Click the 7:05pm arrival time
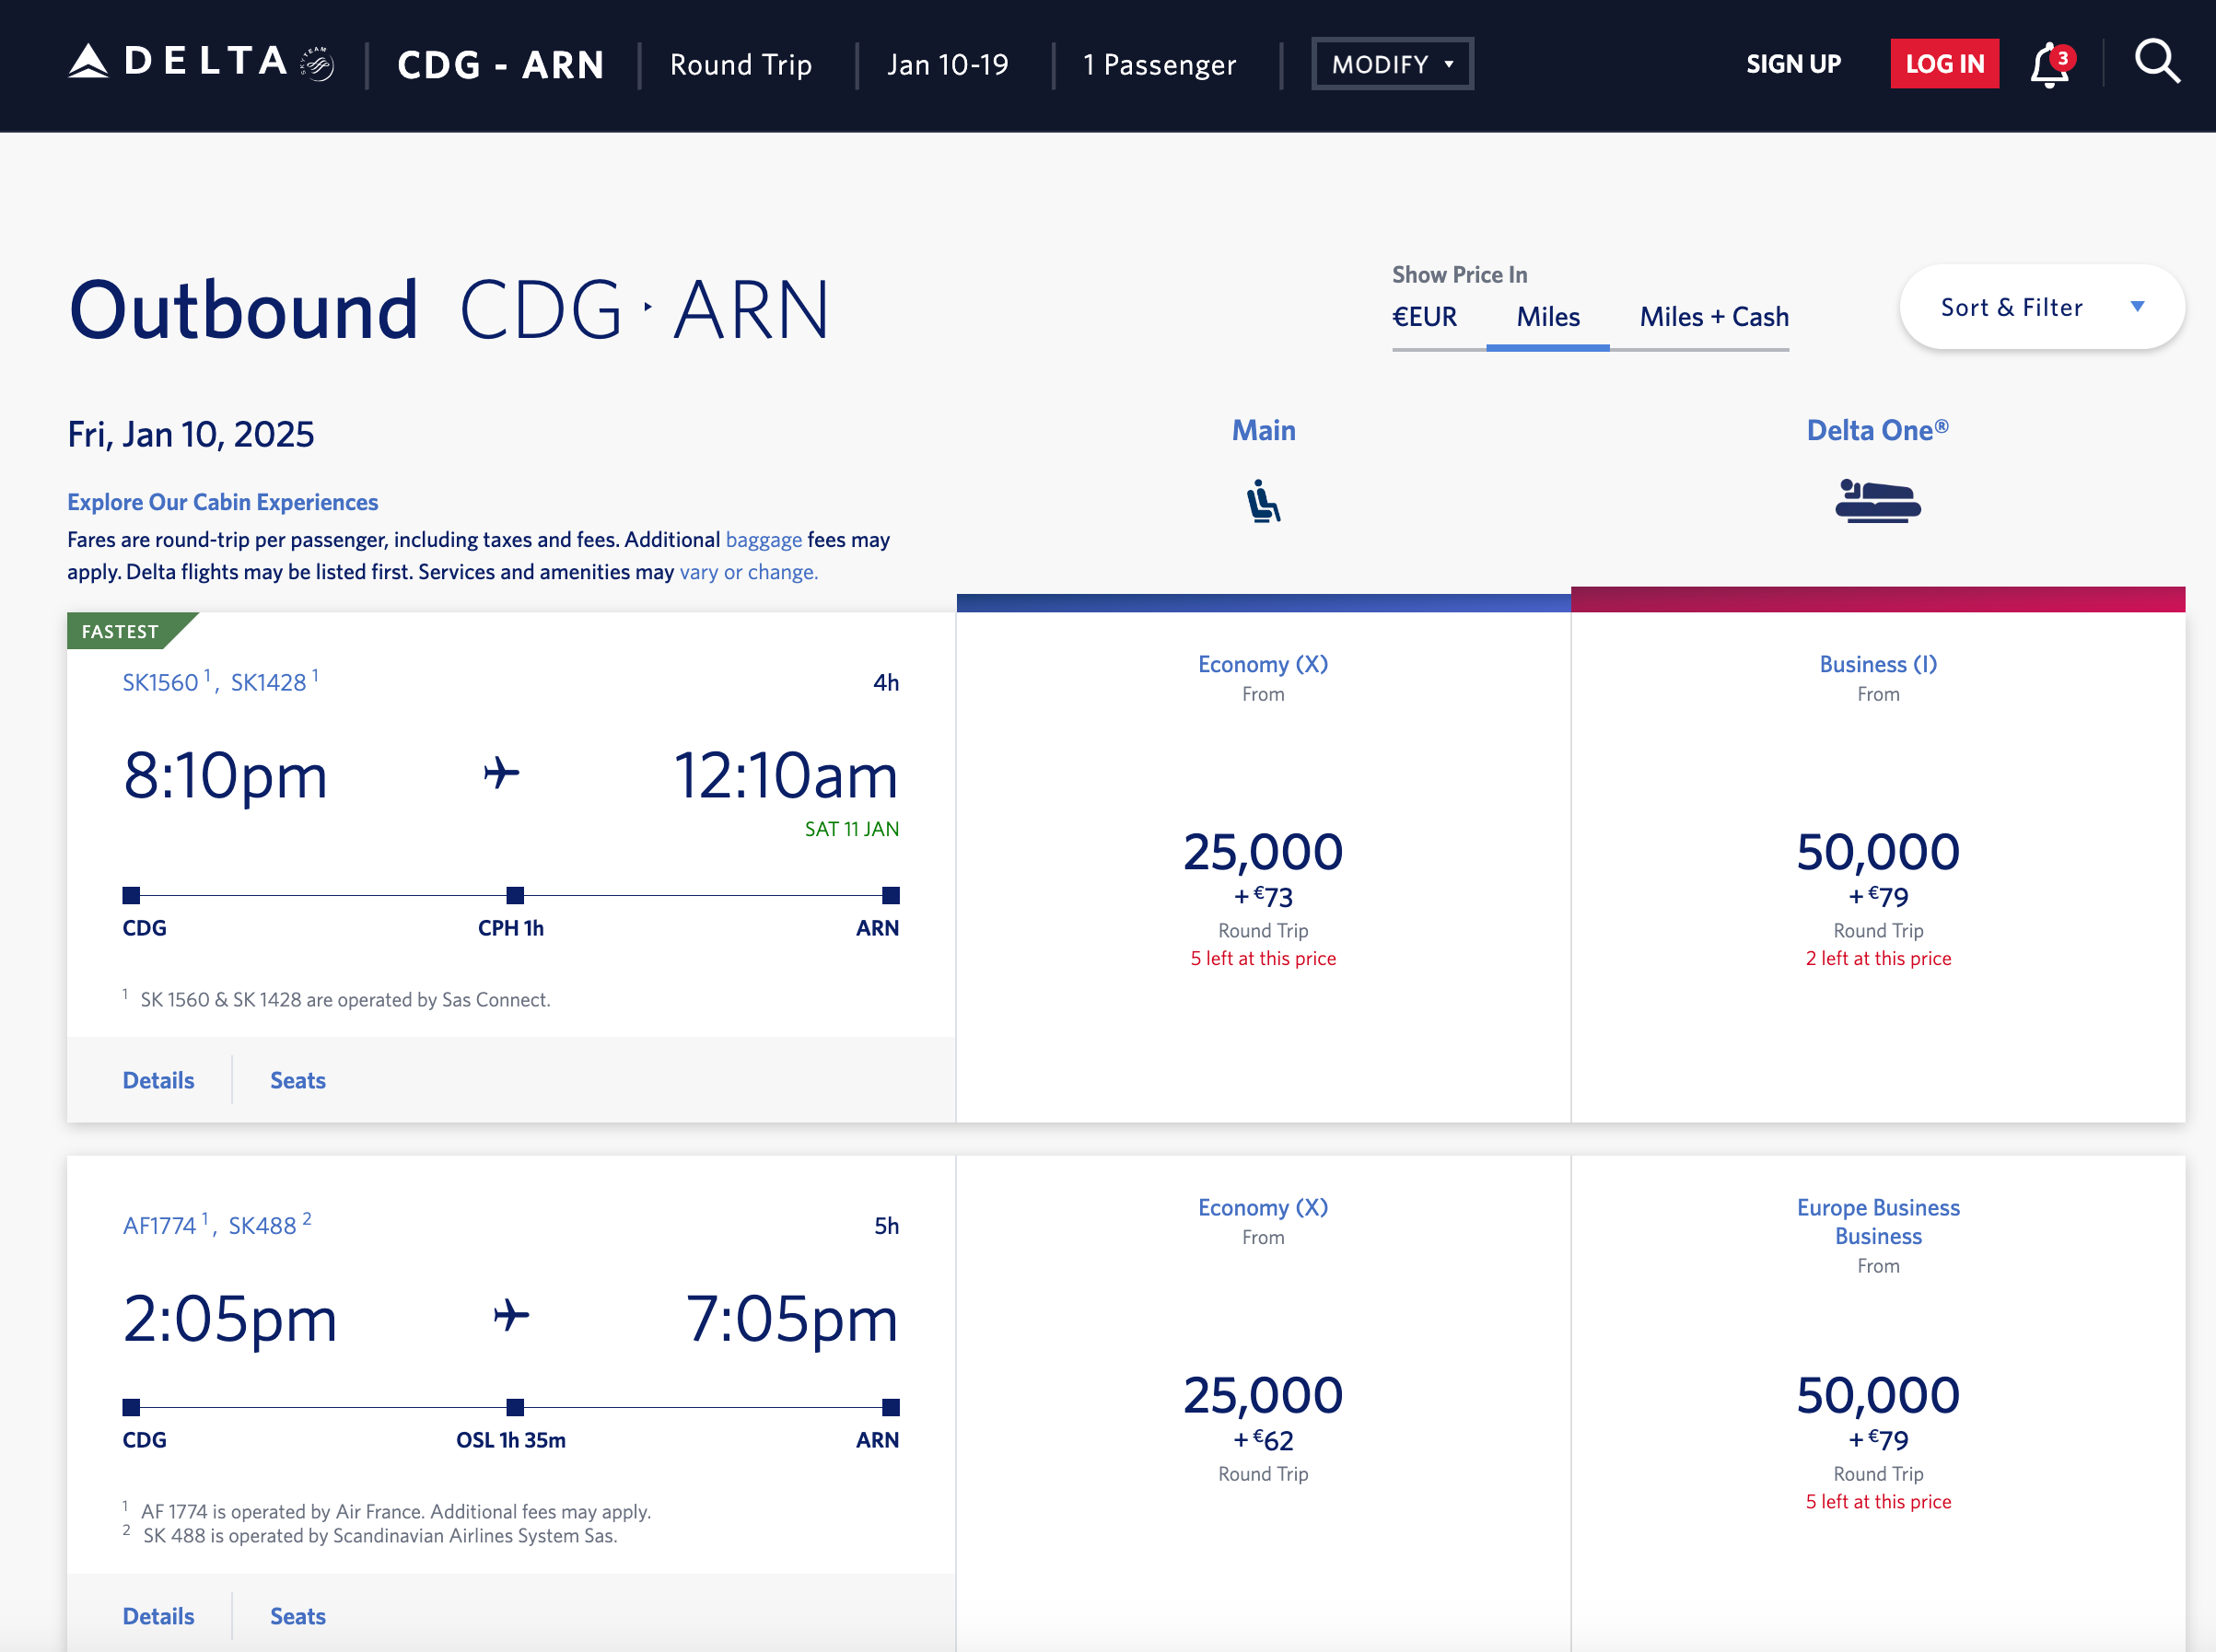 791,1318
